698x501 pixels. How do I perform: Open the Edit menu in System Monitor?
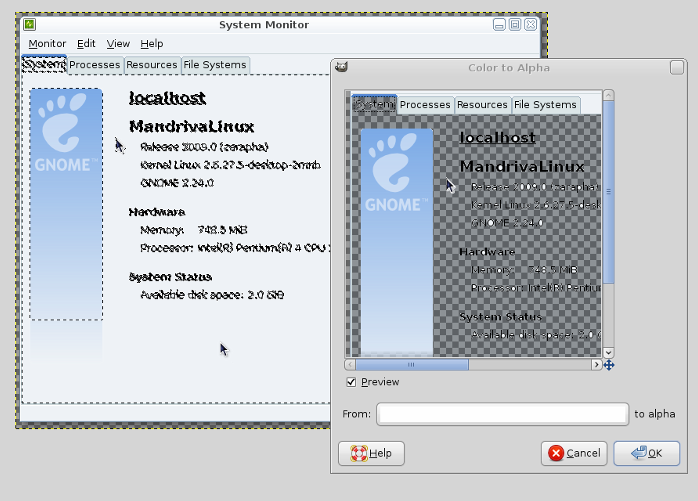pyautogui.click(x=86, y=44)
